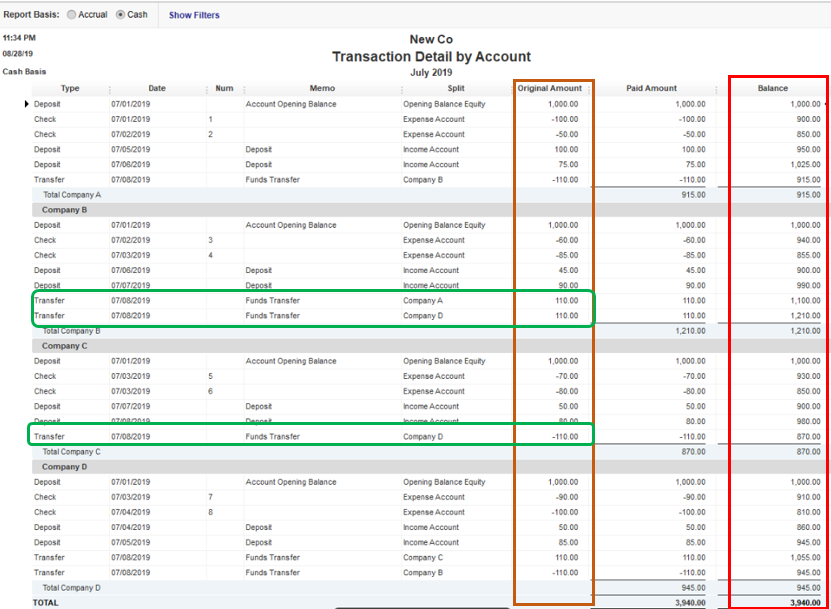Screen dimensions: 831x609
Task: Click the row marker arrow beside first Deposit
Action: pyautogui.click(x=26, y=104)
